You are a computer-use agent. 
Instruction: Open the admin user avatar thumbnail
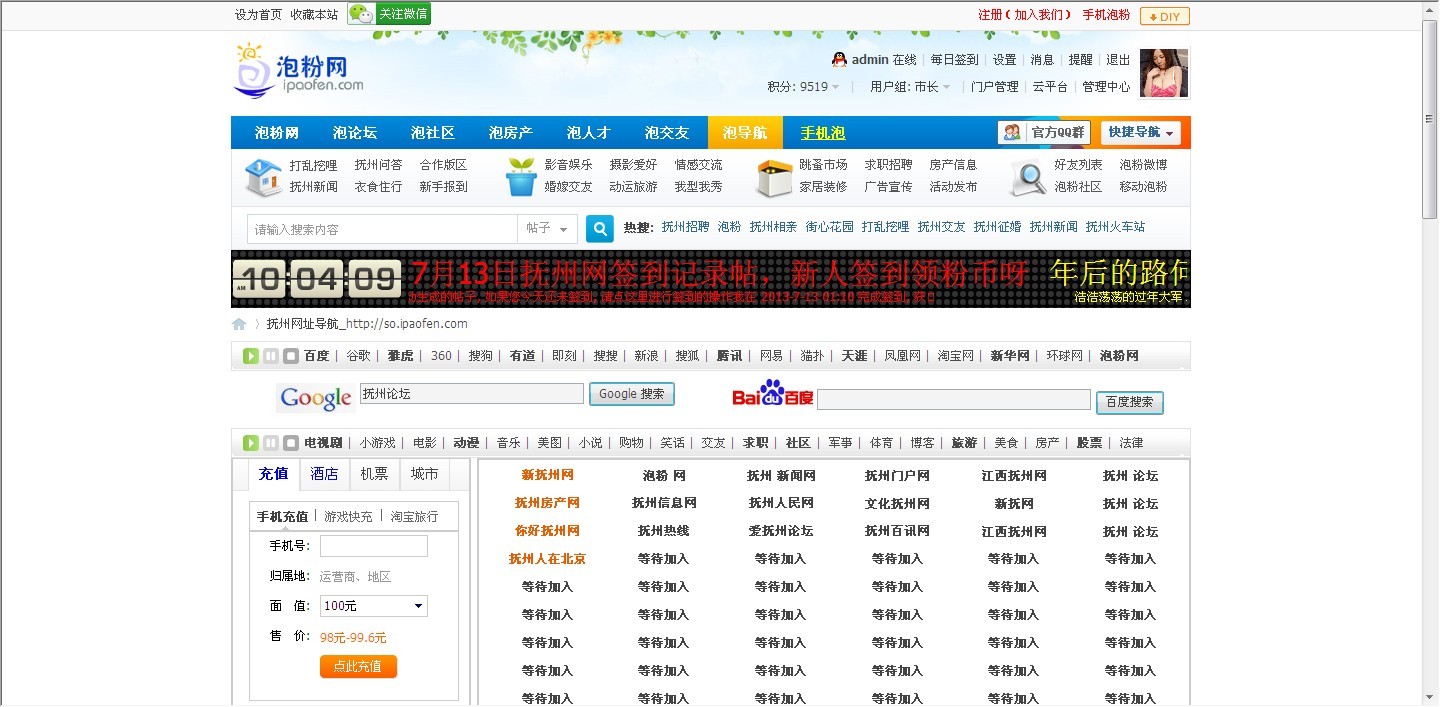point(1164,73)
